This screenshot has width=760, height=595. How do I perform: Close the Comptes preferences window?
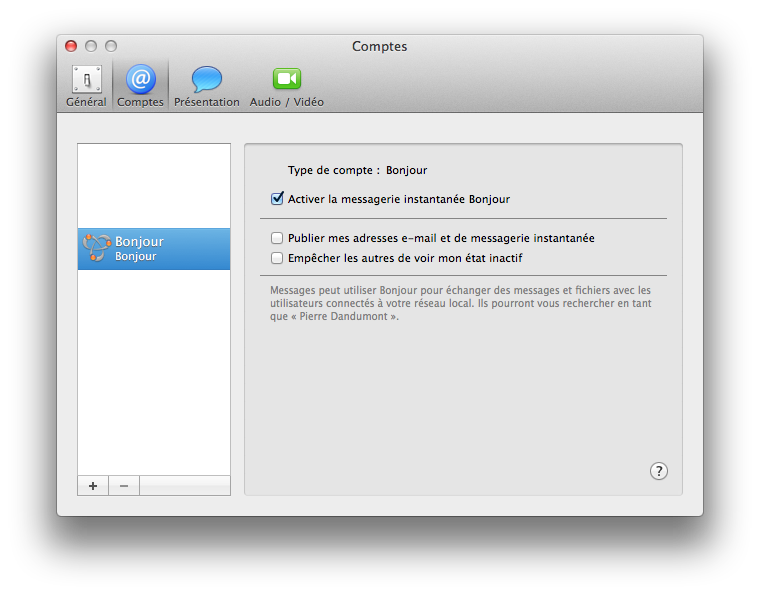tap(71, 46)
